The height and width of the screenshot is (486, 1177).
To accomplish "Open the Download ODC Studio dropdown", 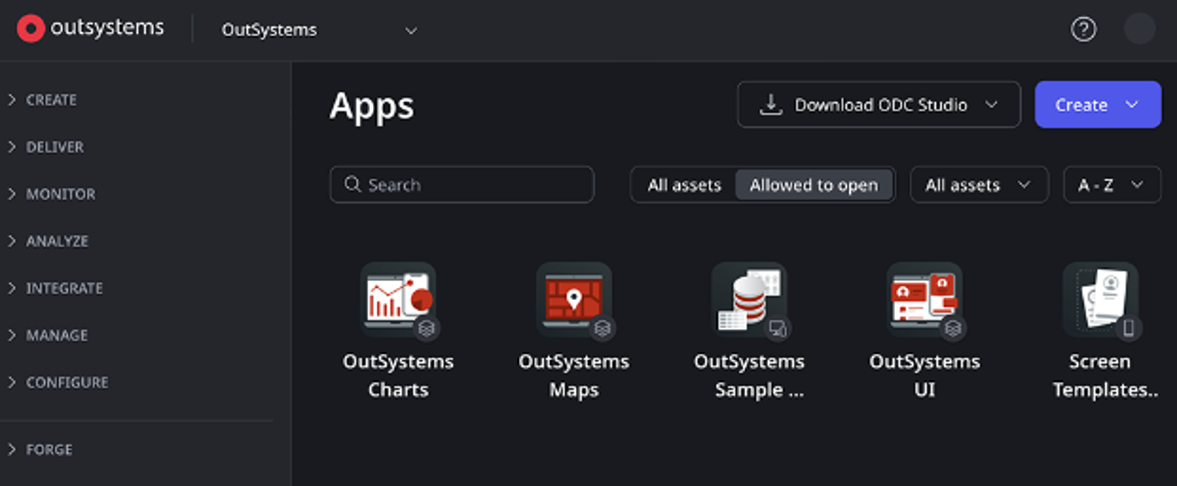I will click(879, 104).
